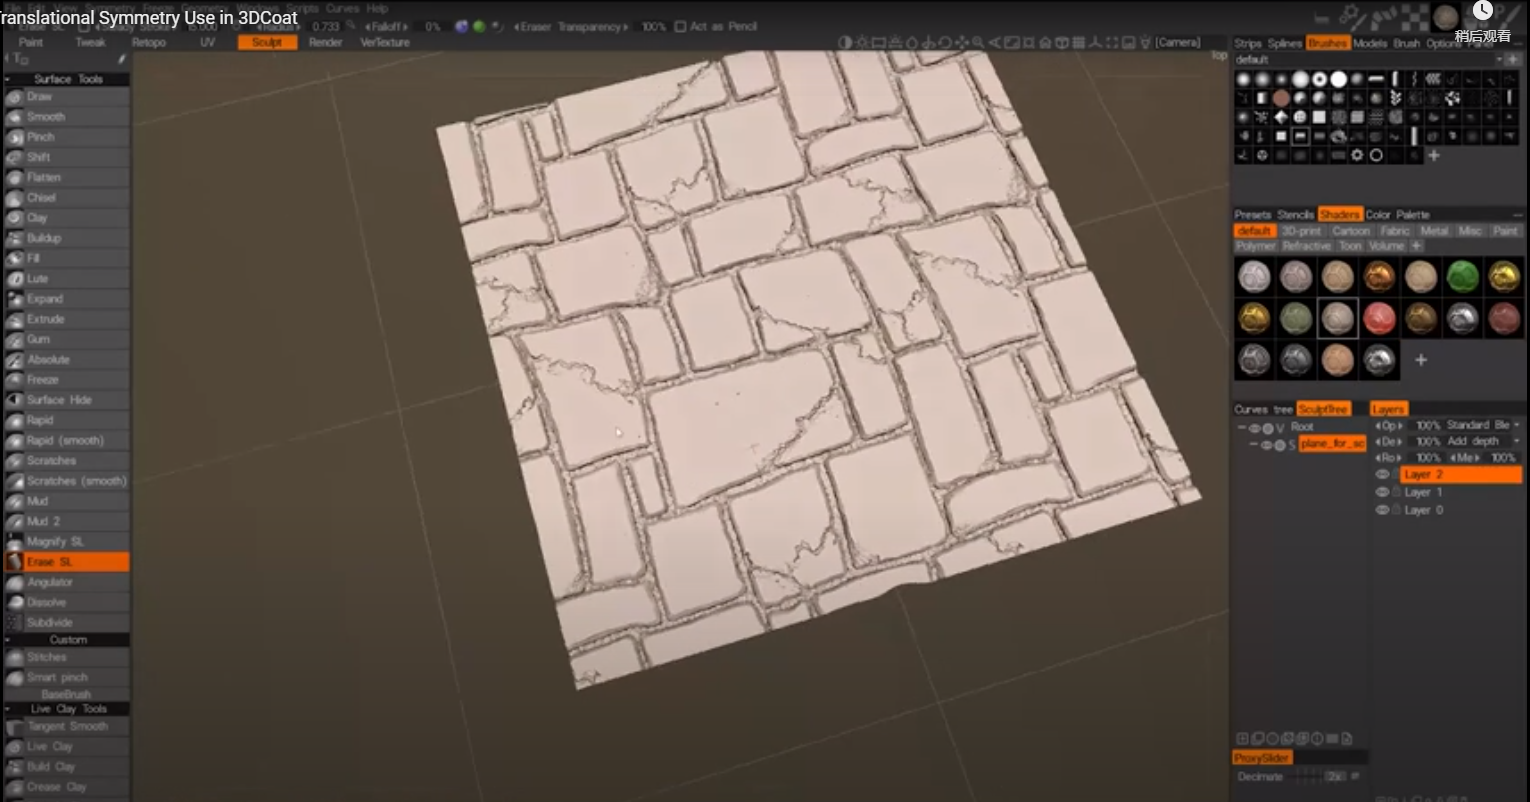Add a new brush alpha with plus
This screenshot has height=802, width=1530.
(x=1433, y=155)
